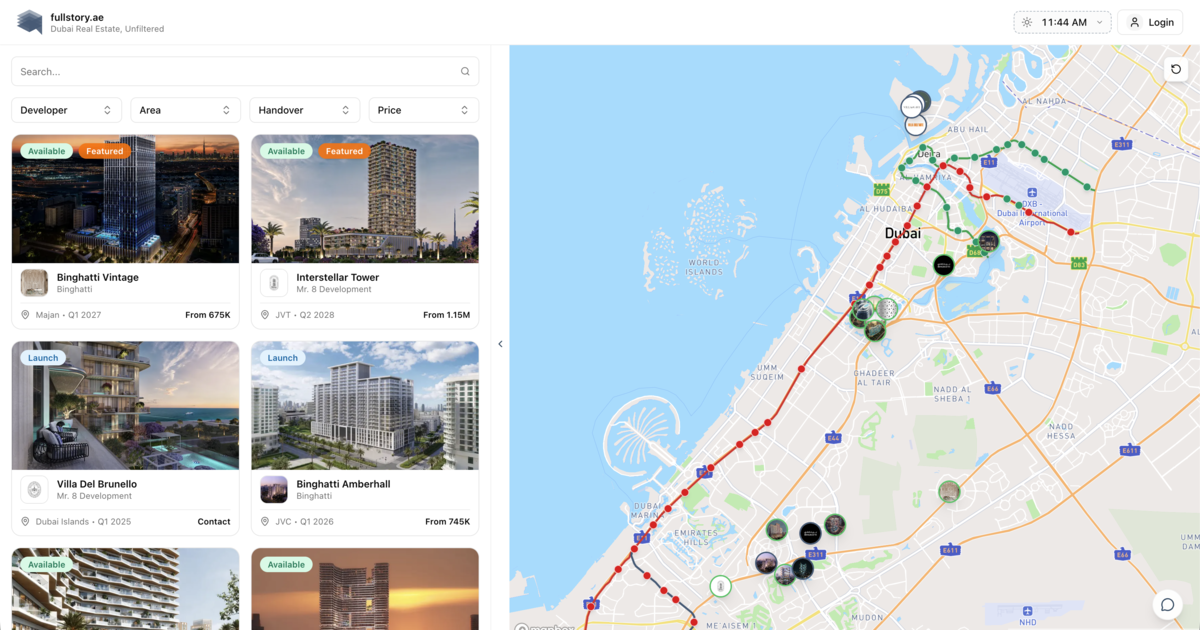Click the fullstory.ae site name
This screenshot has width=1200, height=630.
click(x=77, y=16)
